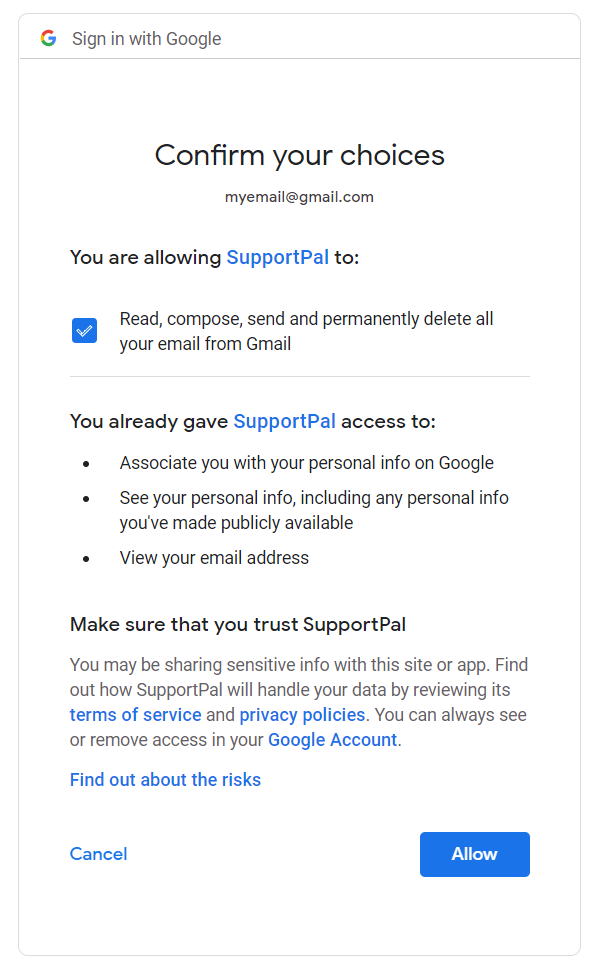The height and width of the screenshot is (972, 601).
Task: Open the terms of service link
Action: click(135, 715)
